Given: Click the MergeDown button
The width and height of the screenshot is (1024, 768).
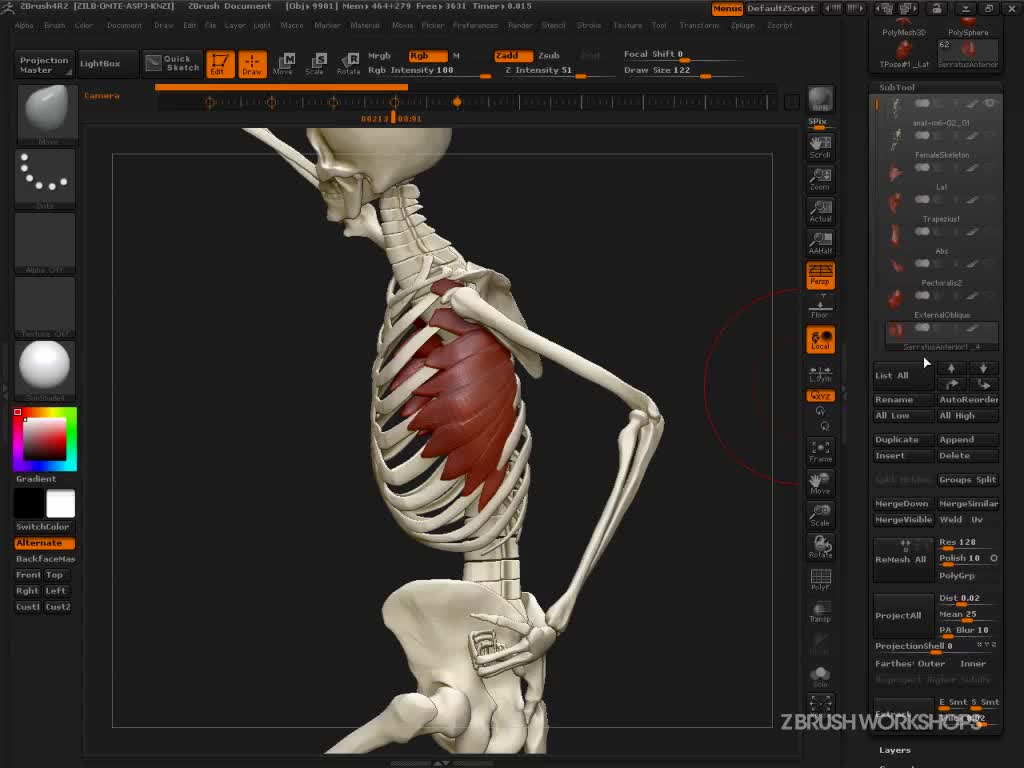Looking at the screenshot, I should click(x=904, y=504).
